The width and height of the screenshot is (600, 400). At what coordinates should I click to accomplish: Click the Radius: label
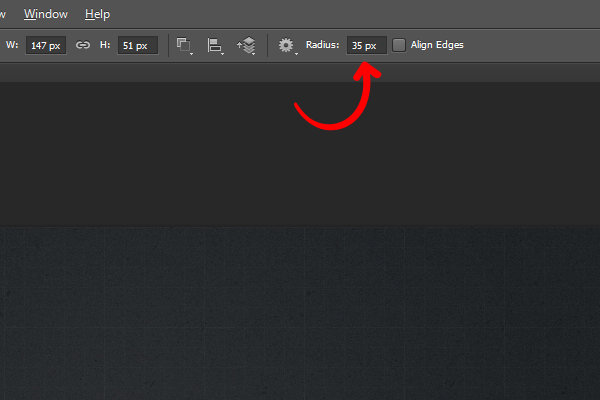(323, 45)
